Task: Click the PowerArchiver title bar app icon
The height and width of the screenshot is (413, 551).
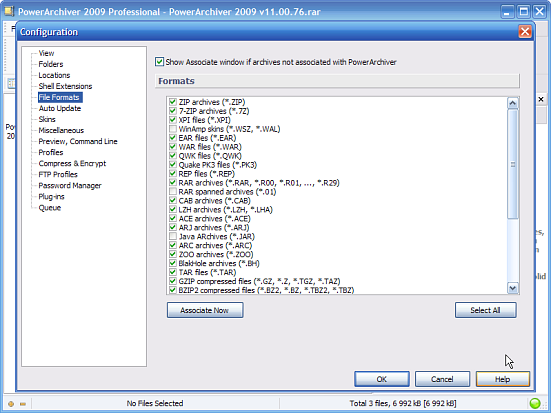Action: coord(9,11)
